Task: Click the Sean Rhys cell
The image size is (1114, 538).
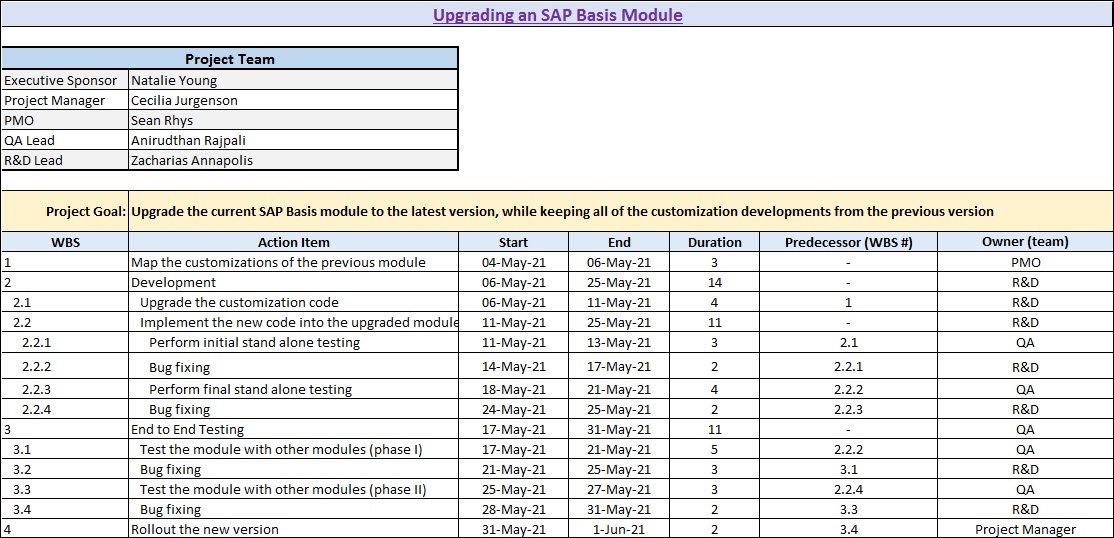Action: (293, 120)
